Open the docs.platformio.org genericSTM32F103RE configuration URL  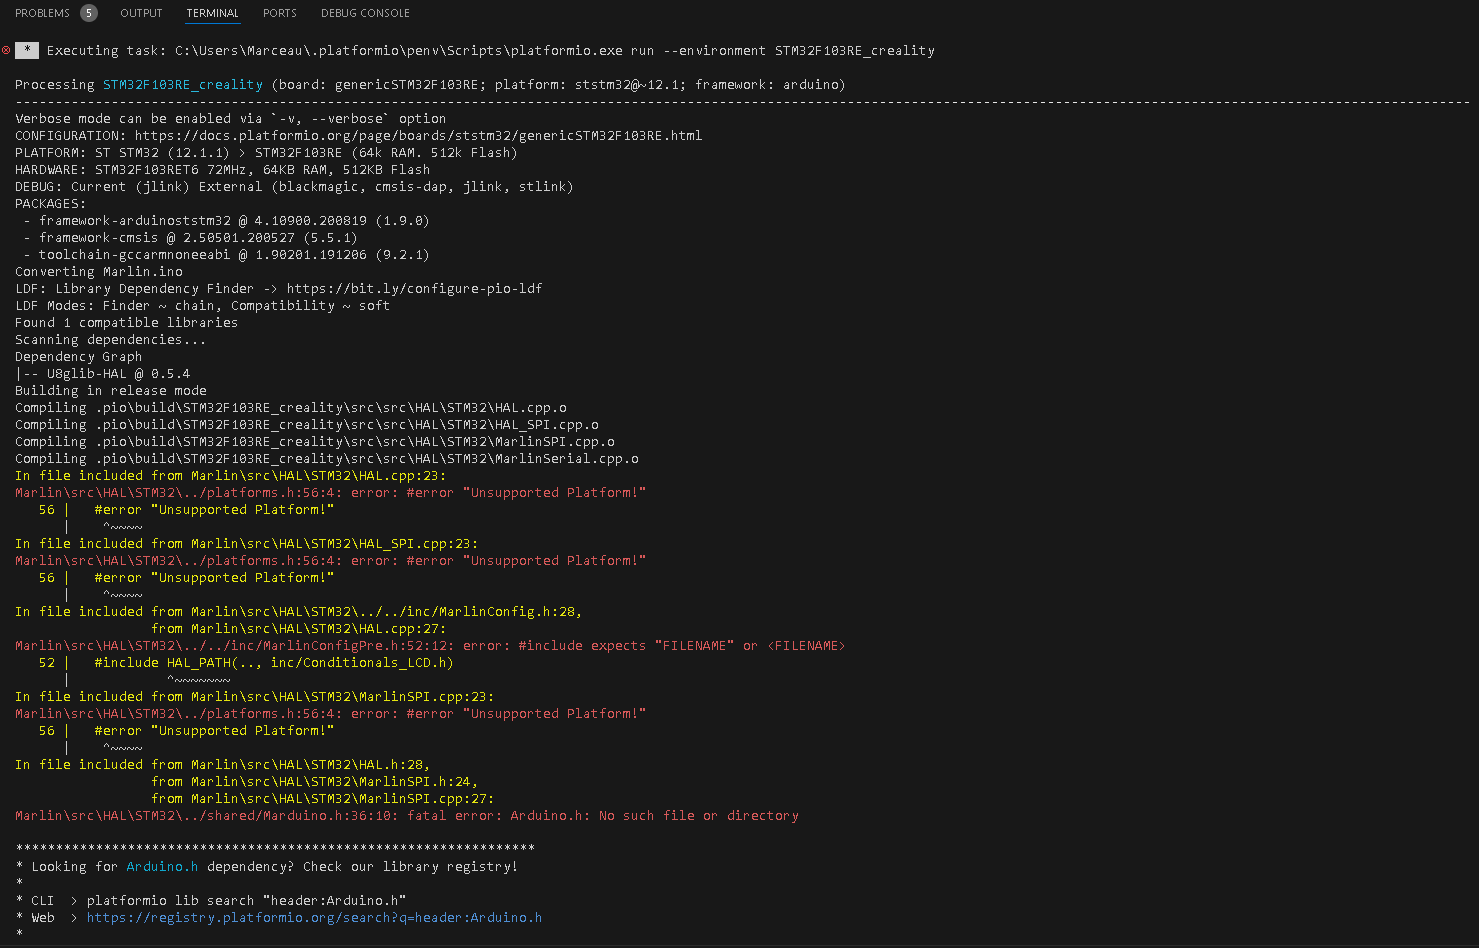419,135
